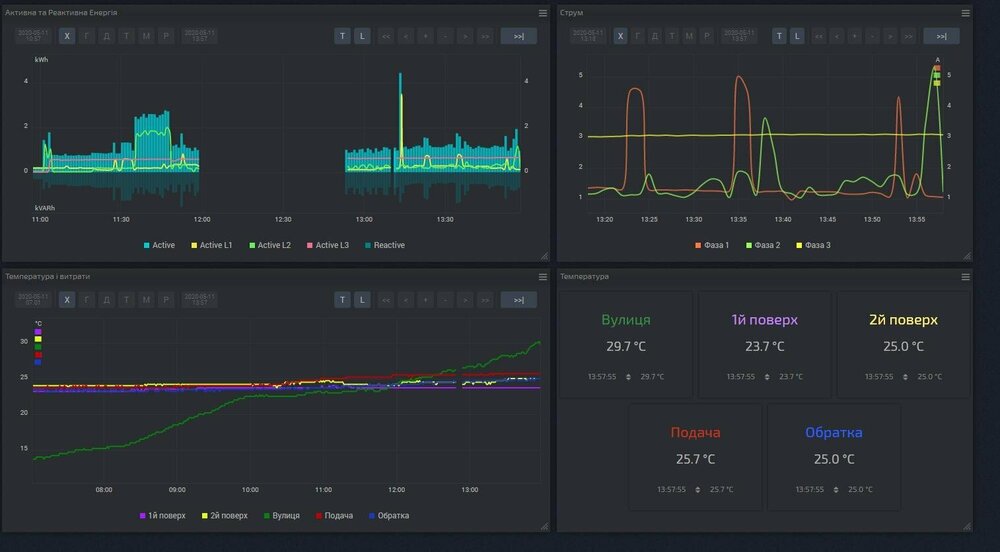
Task: Open end date picker in Струм panel
Action: coord(739,36)
